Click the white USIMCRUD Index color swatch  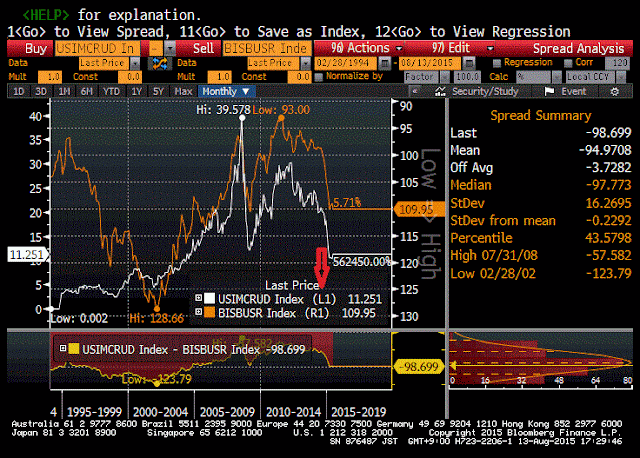tap(209, 298)
